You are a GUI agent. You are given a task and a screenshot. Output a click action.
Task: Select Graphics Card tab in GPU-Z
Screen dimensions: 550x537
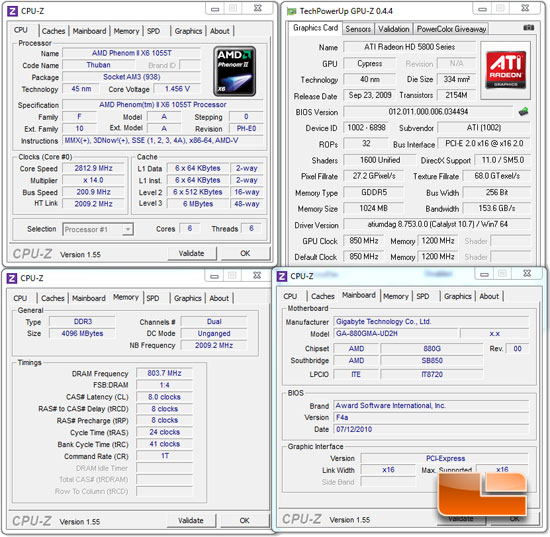pos(315,28)
